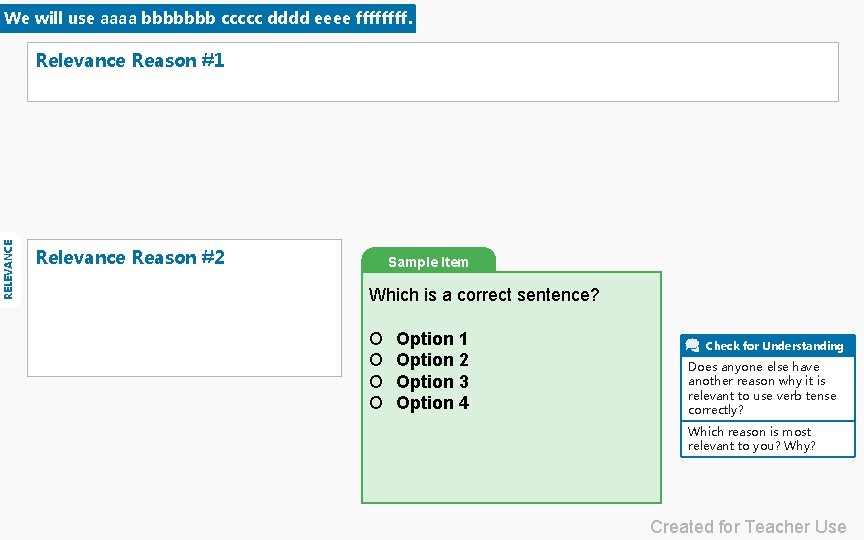Click the 'Check for Understanding' header text
864x540 pixels.
click(774, 346)
